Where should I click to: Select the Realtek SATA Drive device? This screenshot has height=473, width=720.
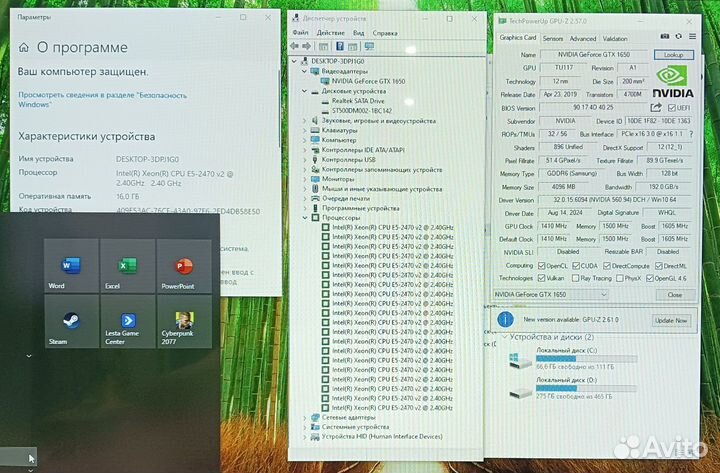pyautogui.click(x=358, y=101)
